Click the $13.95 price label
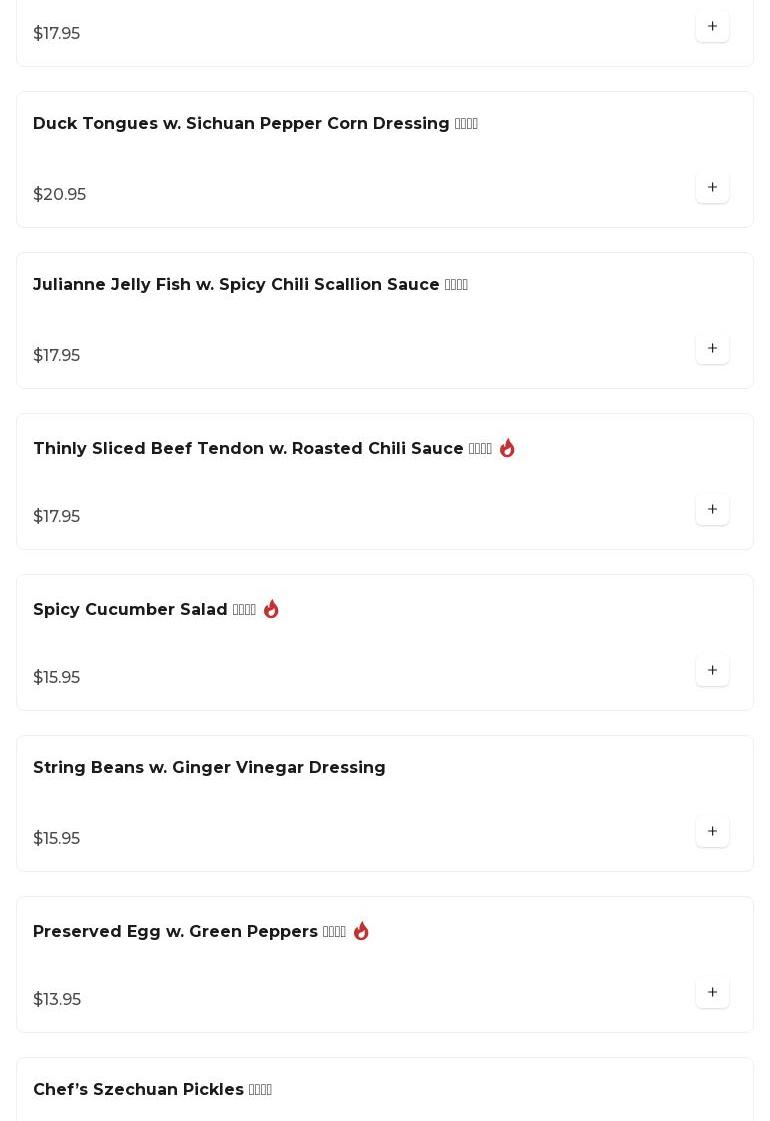This screenshot has height=1121, width=770. pyautogui.click(x=57, y=1000)
